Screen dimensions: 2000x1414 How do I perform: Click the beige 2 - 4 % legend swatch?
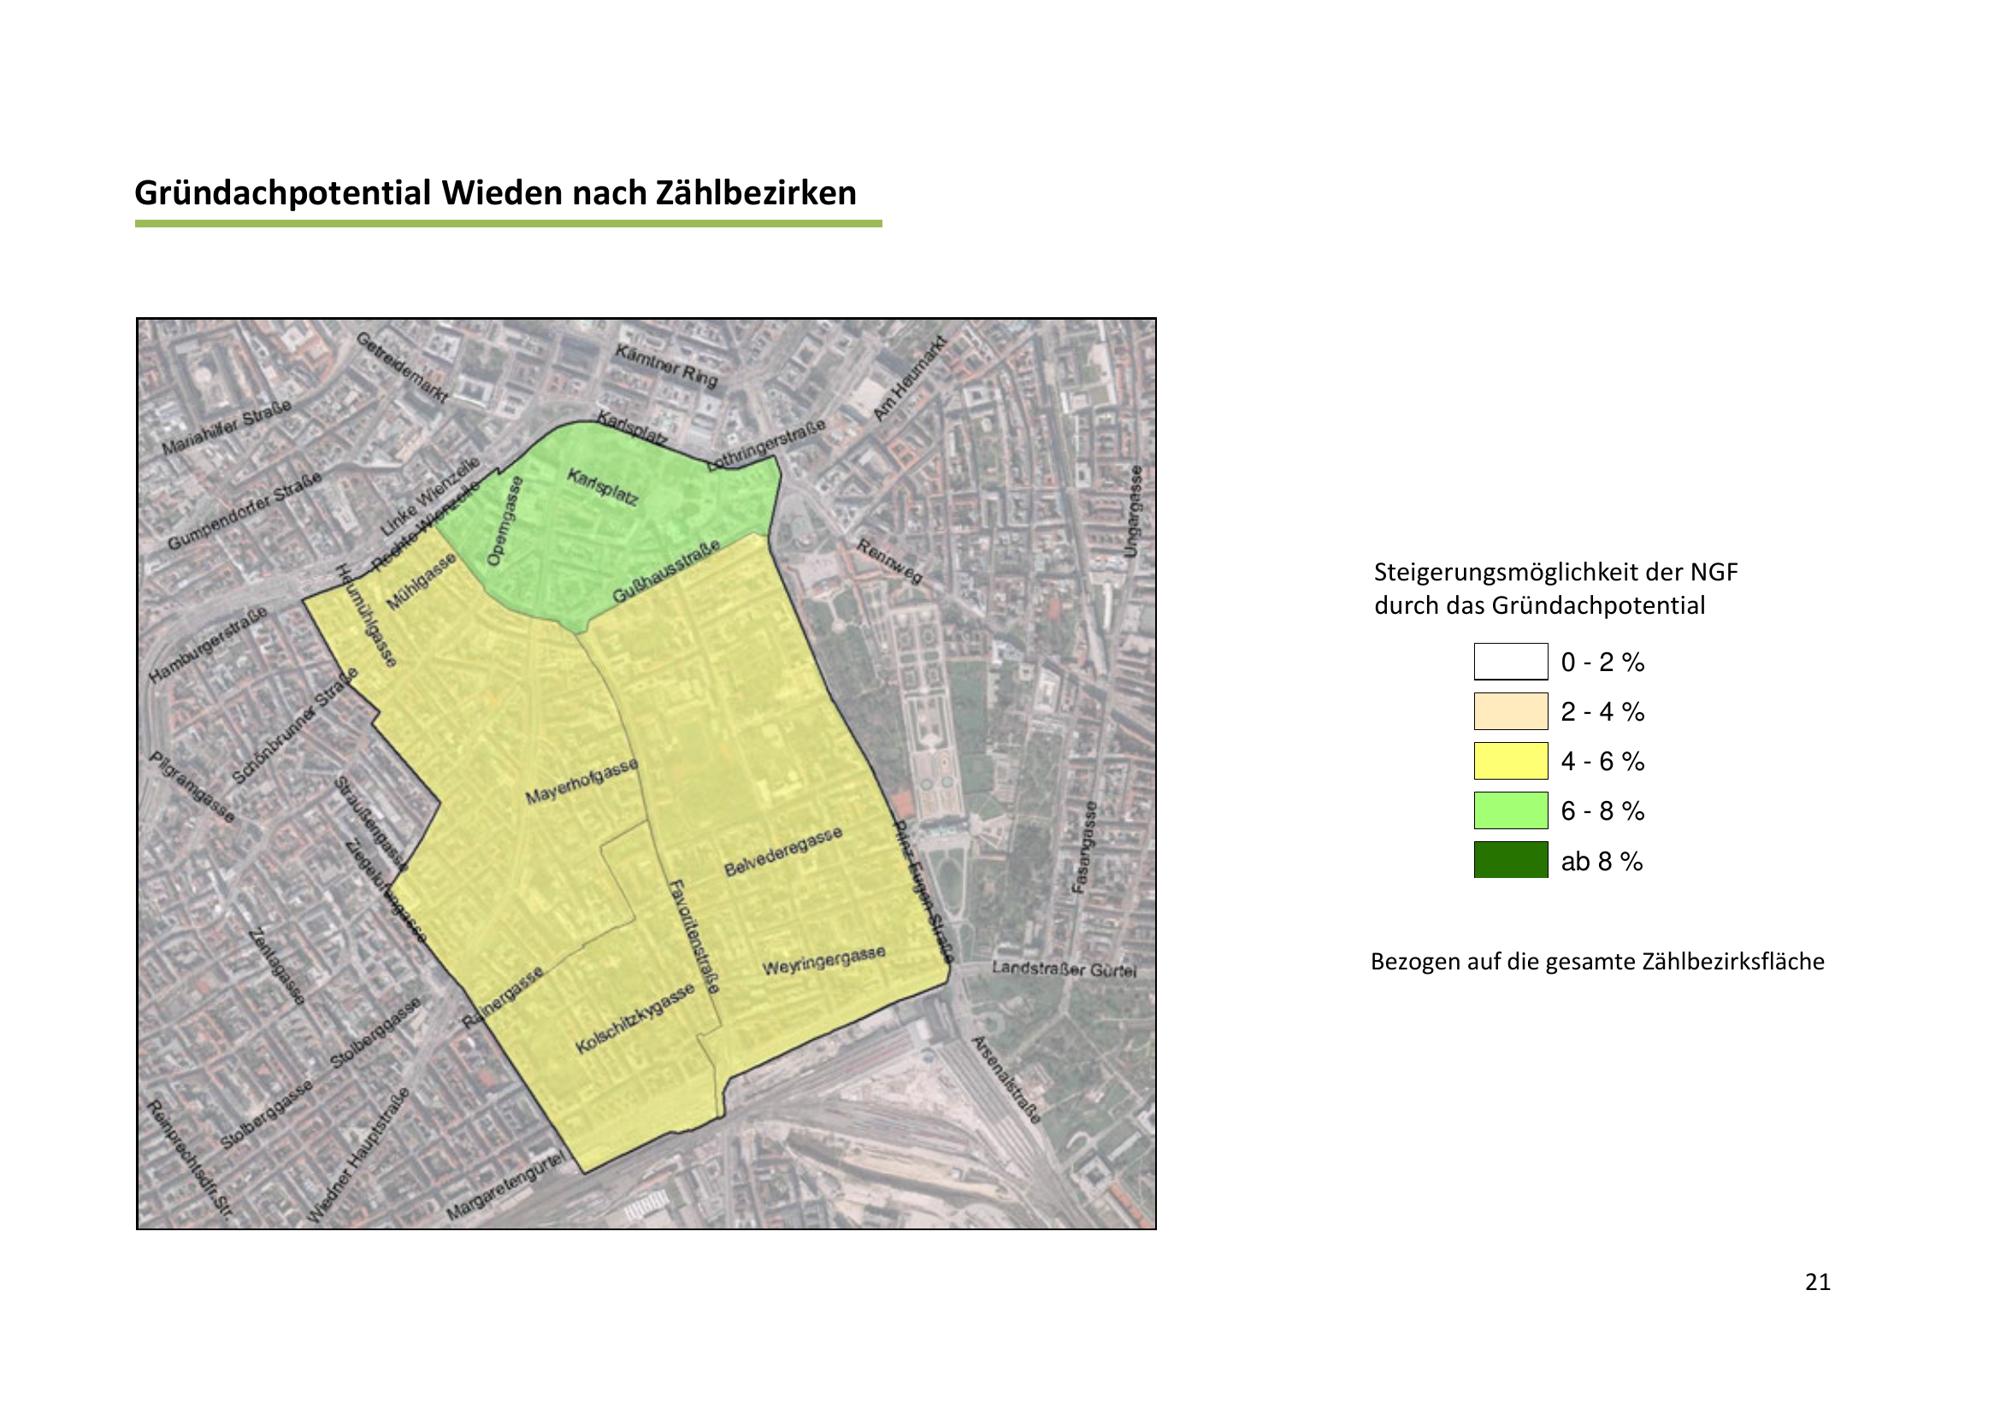tap(1510, 711)
